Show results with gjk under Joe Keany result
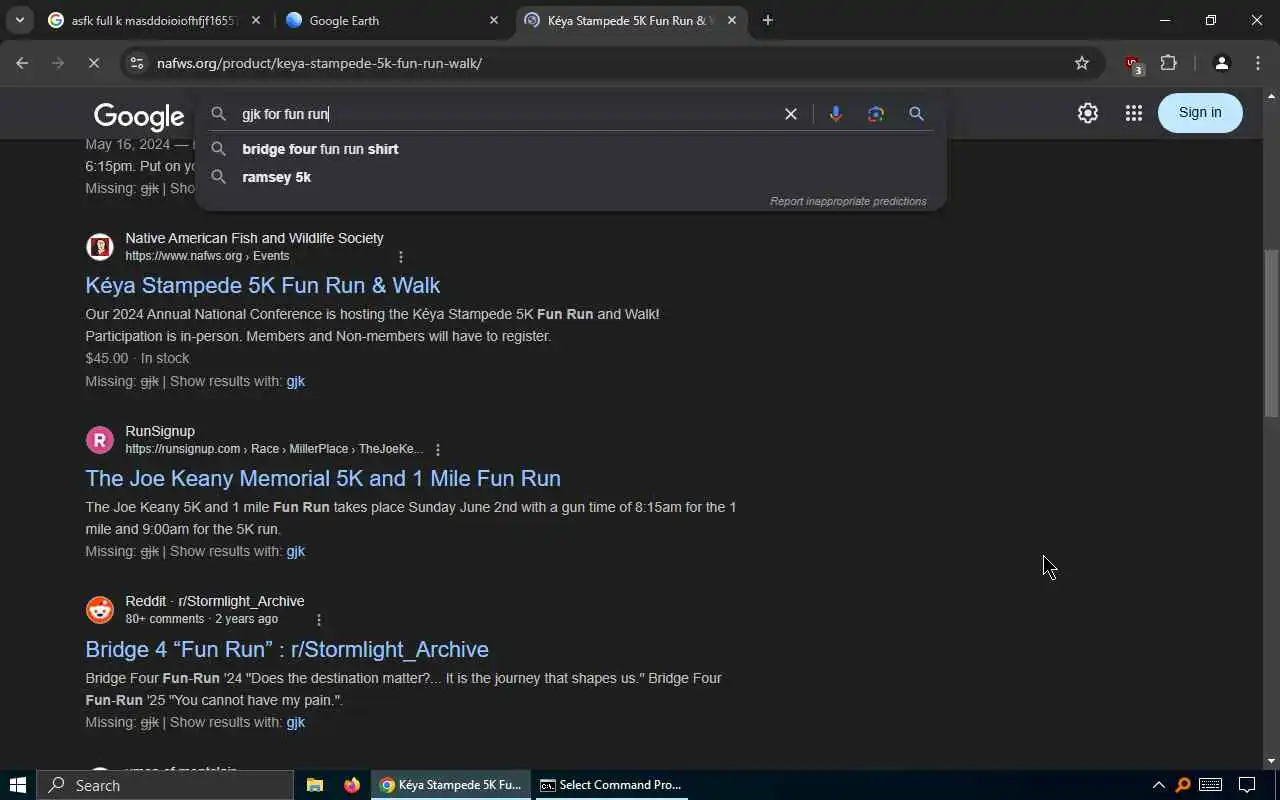The height and width of the screenshot is (800, 1280). 295,551
